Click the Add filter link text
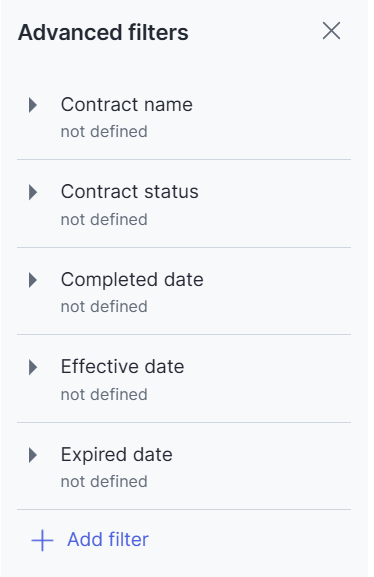 point(108,540)
